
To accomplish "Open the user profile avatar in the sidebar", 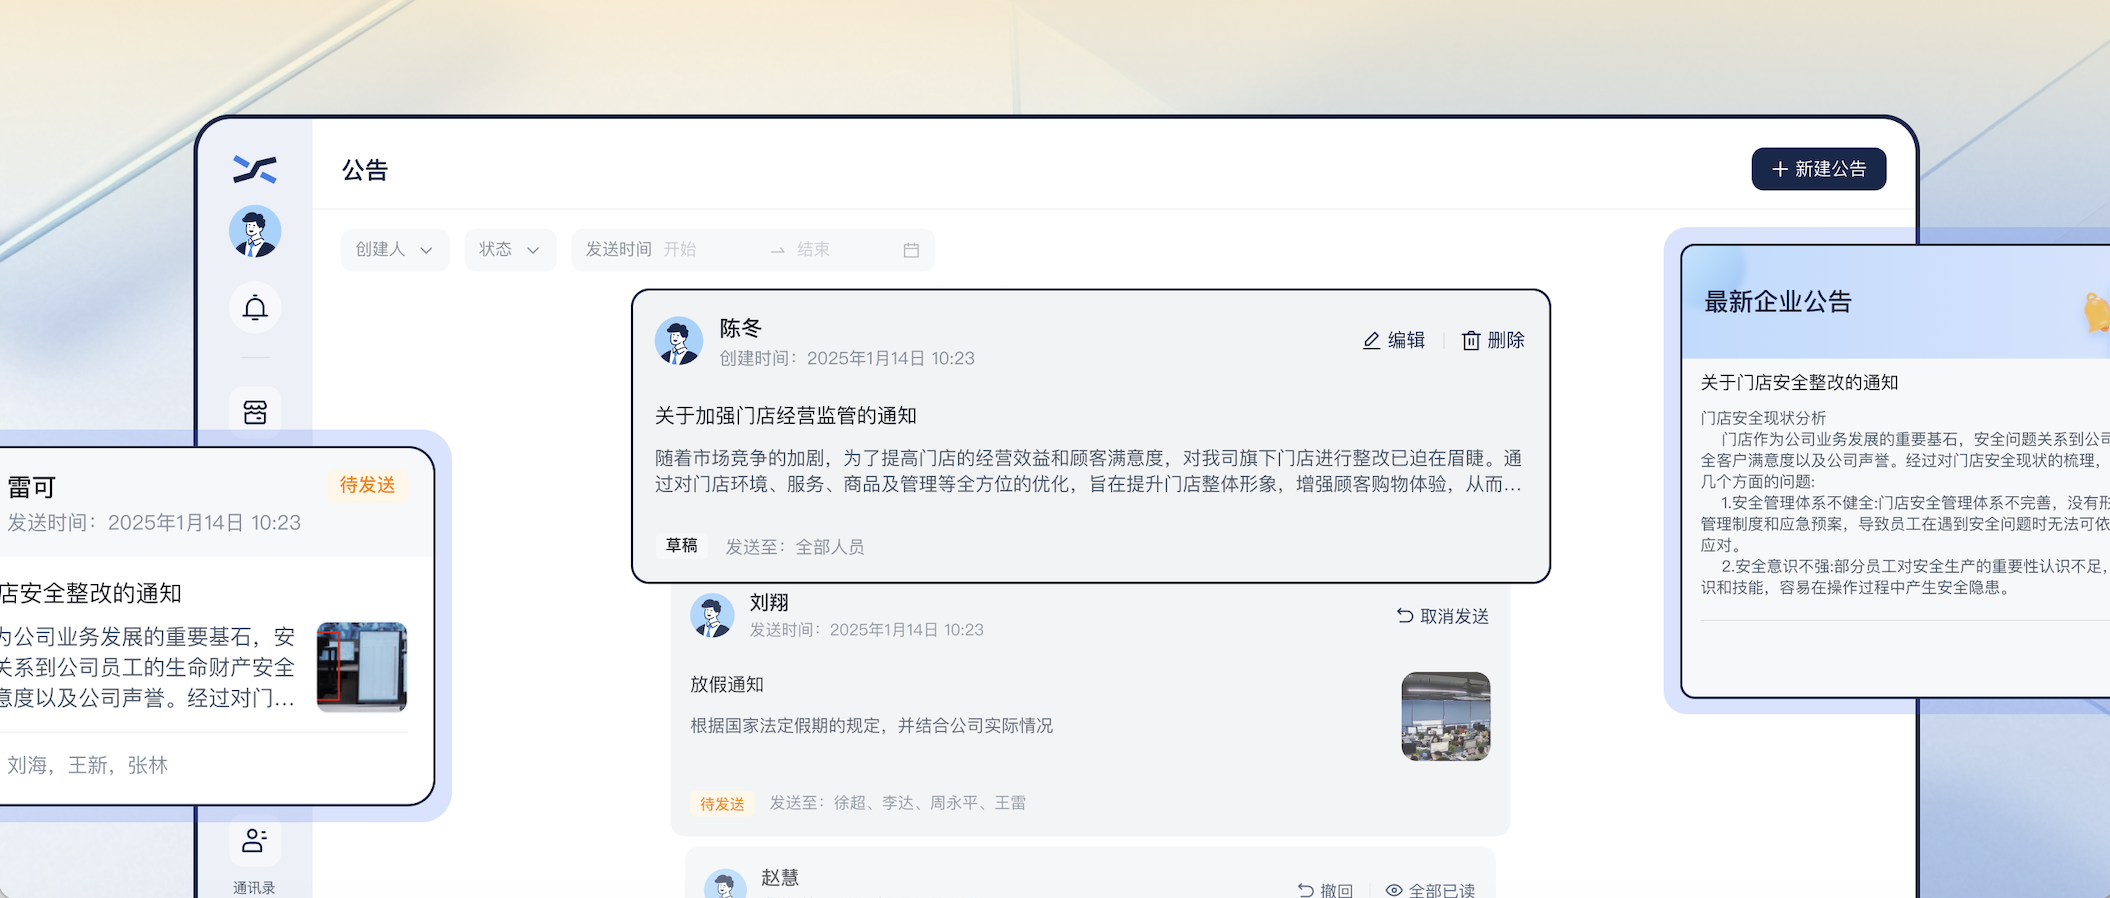I will coord(255,232).
